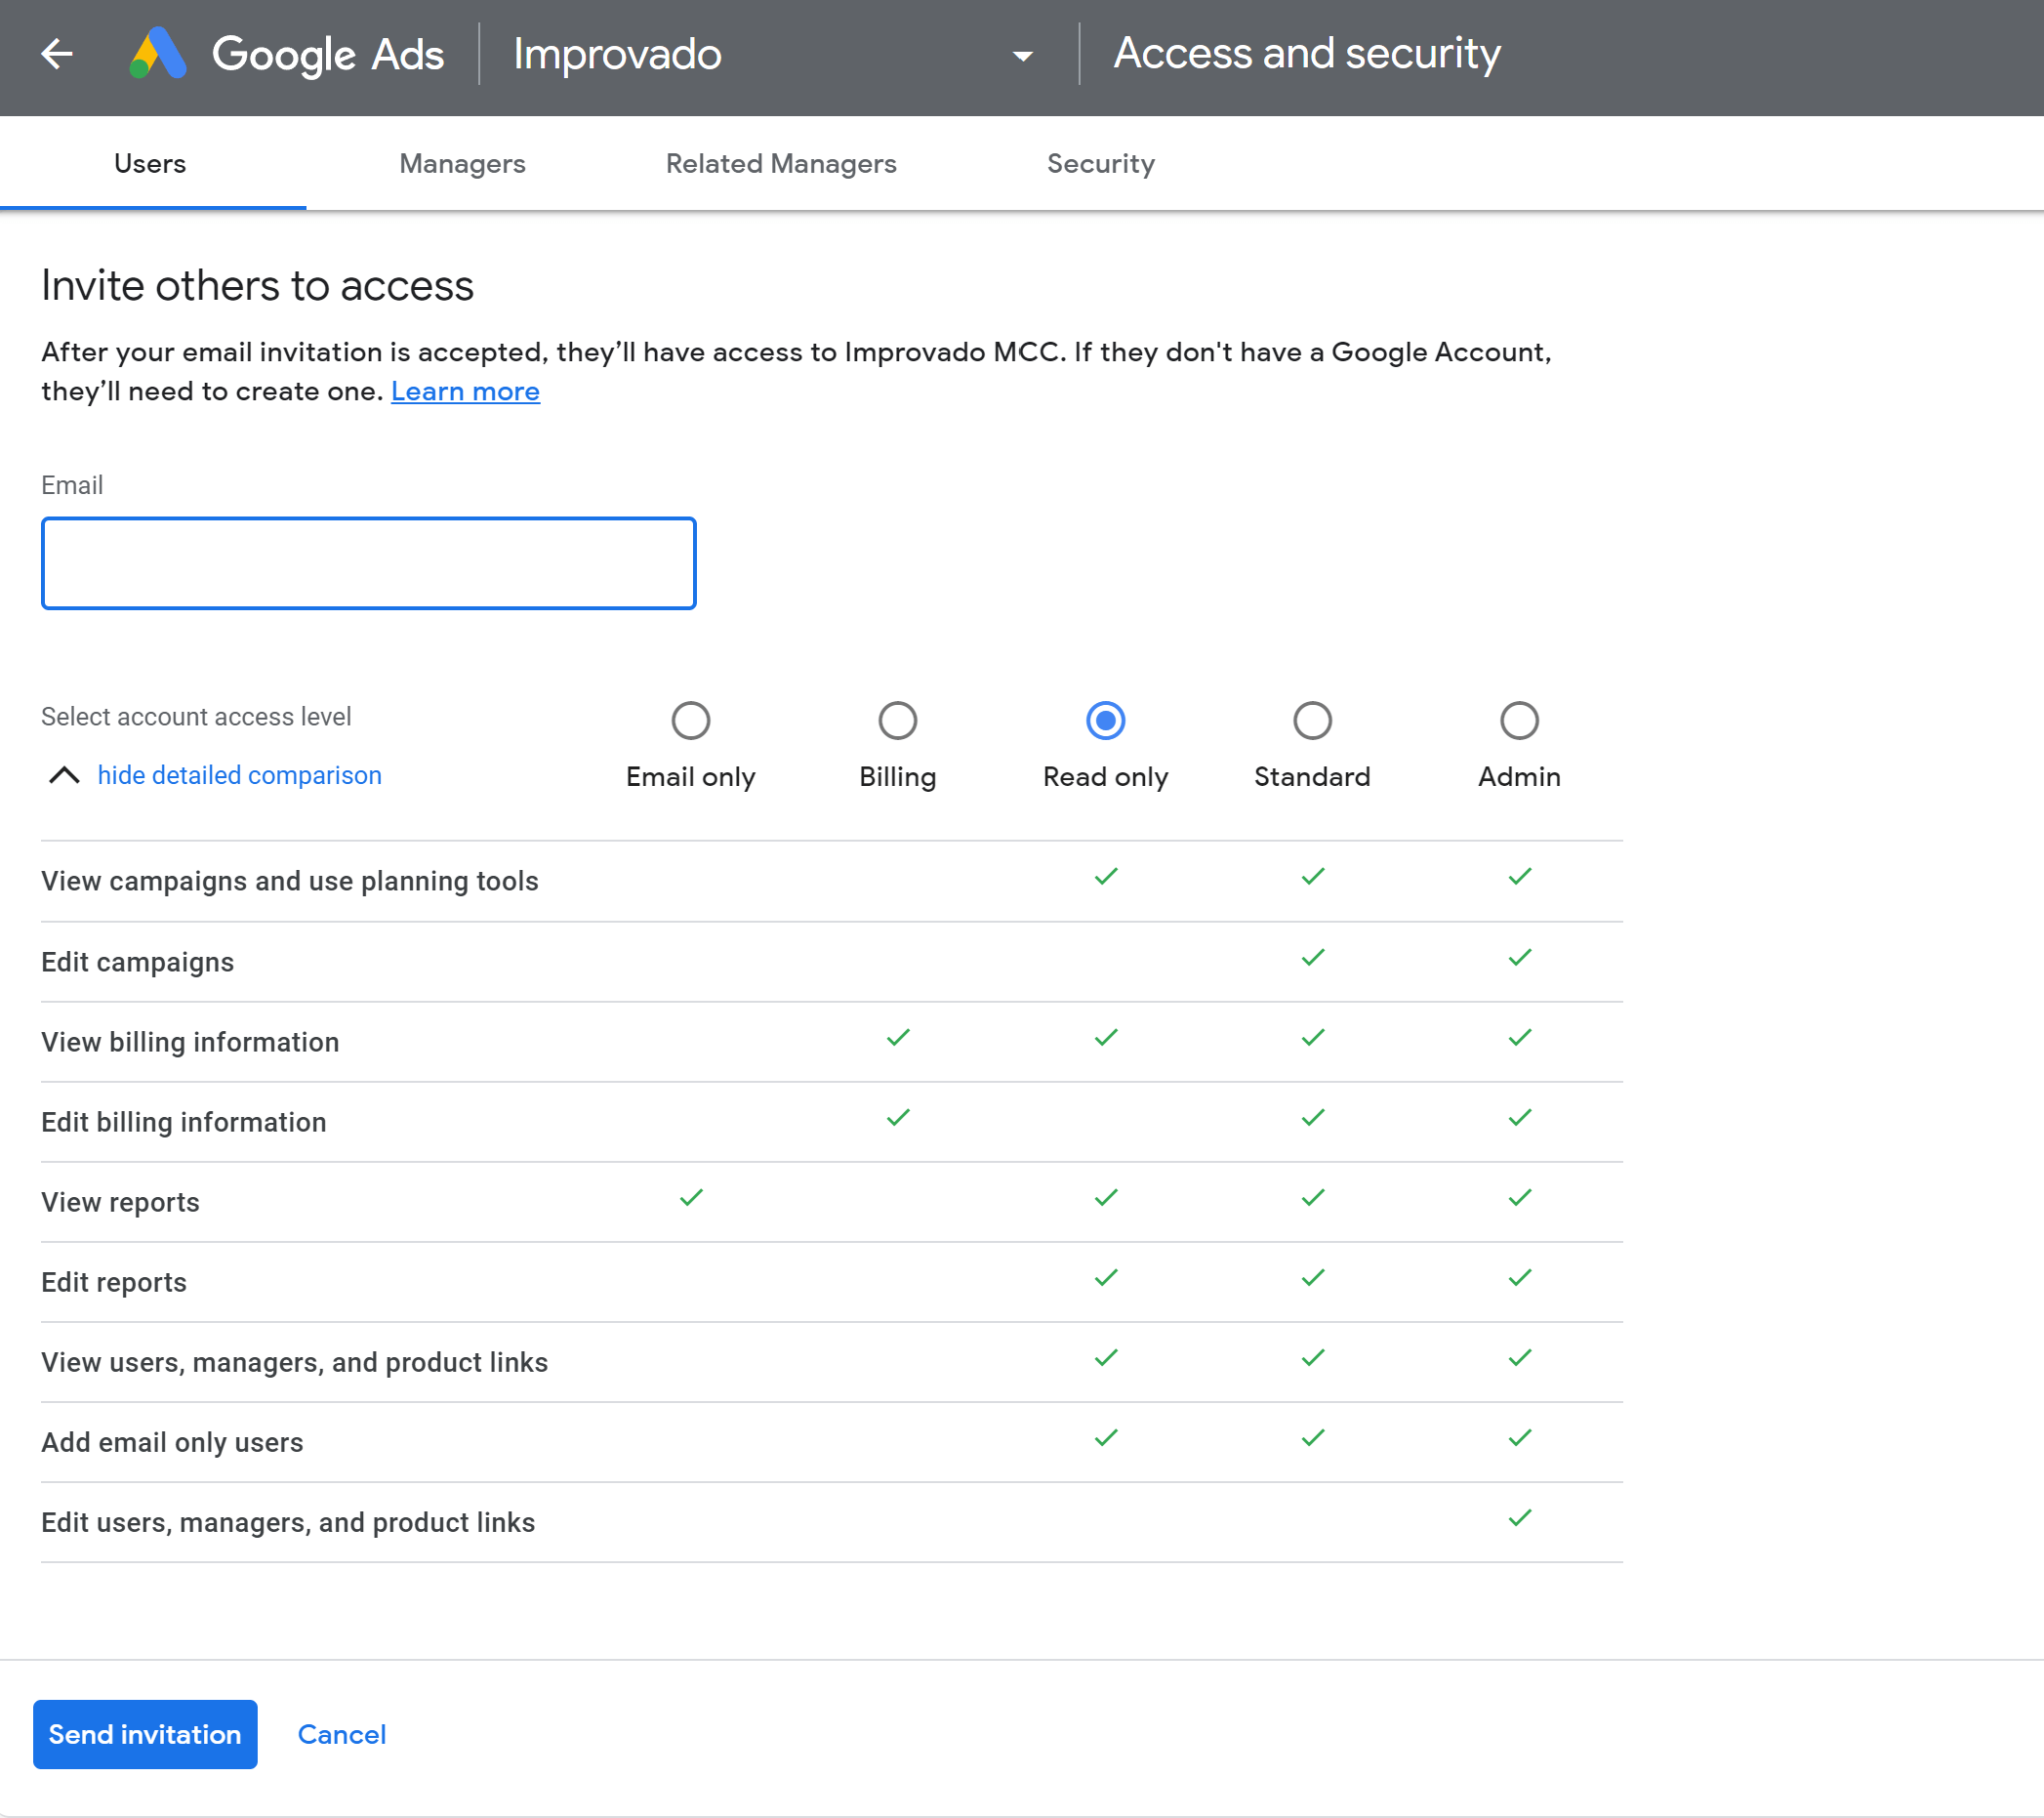Viewport: 2044px width, 1818px height.
Task: Click hide detailed comparison link
Action: pos(239,775)
